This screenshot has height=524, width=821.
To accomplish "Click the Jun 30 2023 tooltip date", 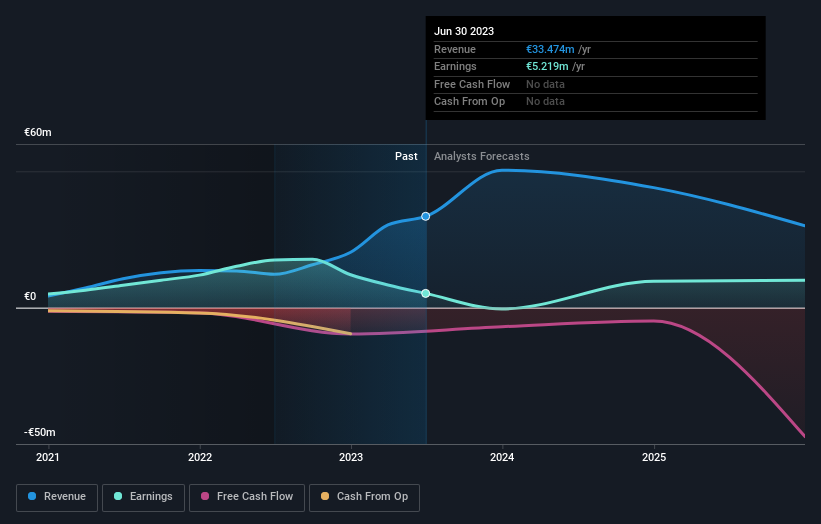I will coord(464,31).
